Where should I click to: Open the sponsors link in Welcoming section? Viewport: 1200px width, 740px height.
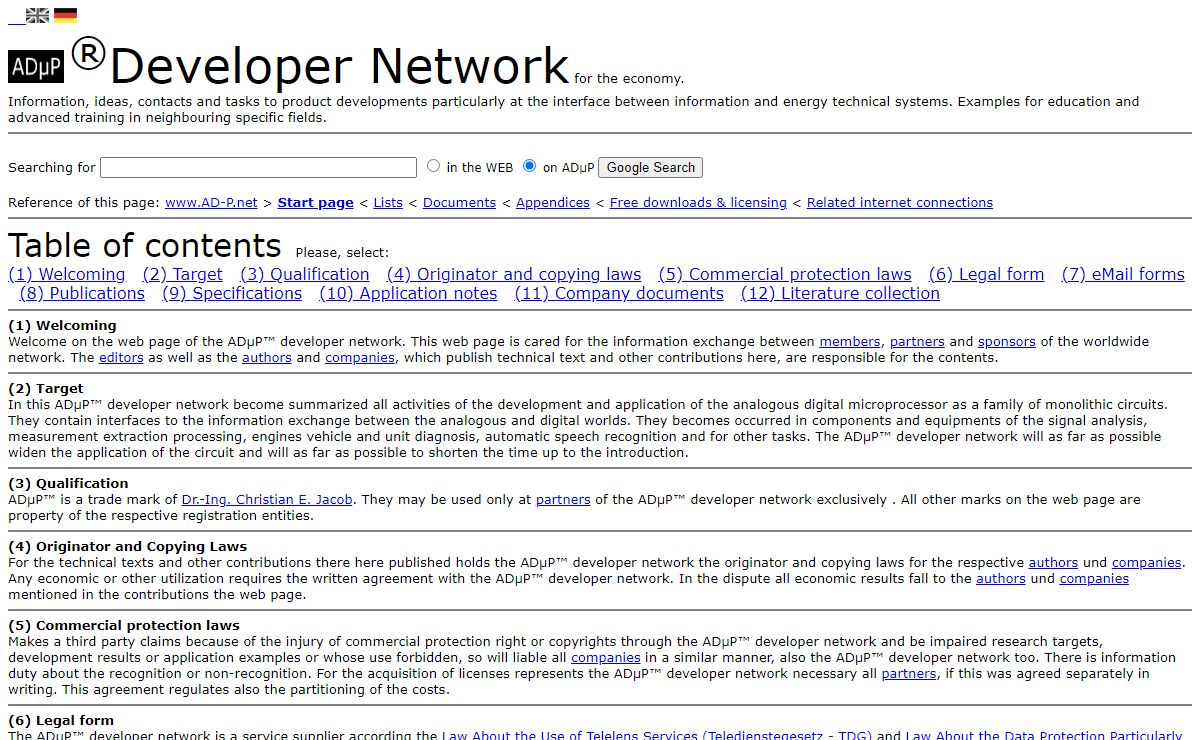click(x=1007, y=341)
